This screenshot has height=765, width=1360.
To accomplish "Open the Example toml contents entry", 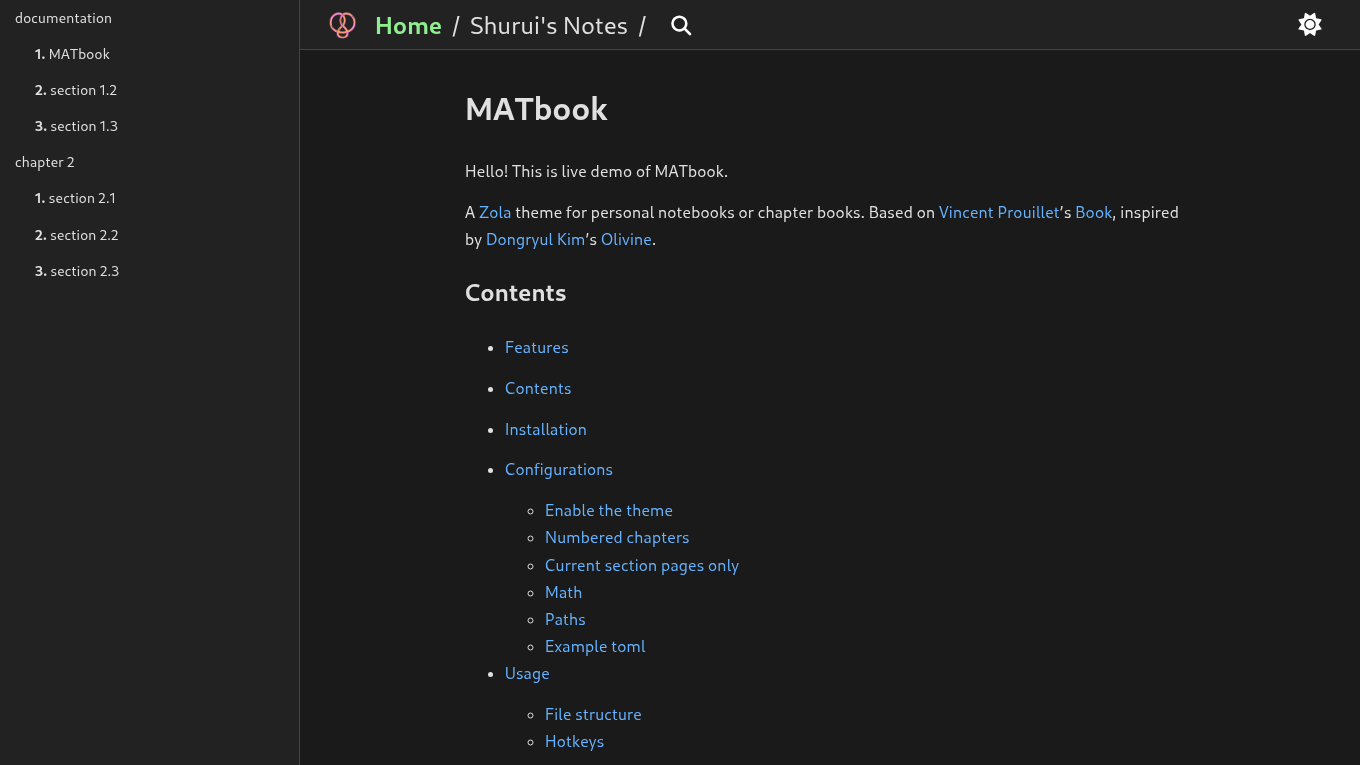I will pos(595,646).
